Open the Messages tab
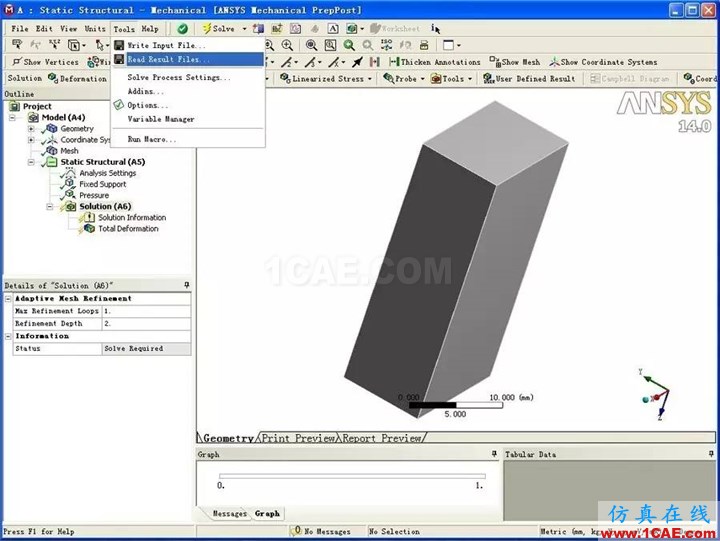This screenshot has height=541, width=720. (229, 513)
